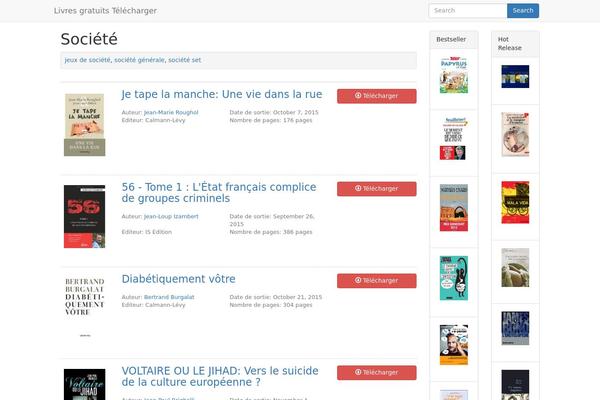This screenshot has height=400, width=600.
Task: Open Papyrus Astérix cover in Bestseller
Action: pyautogui.click(x=454, y=75)
